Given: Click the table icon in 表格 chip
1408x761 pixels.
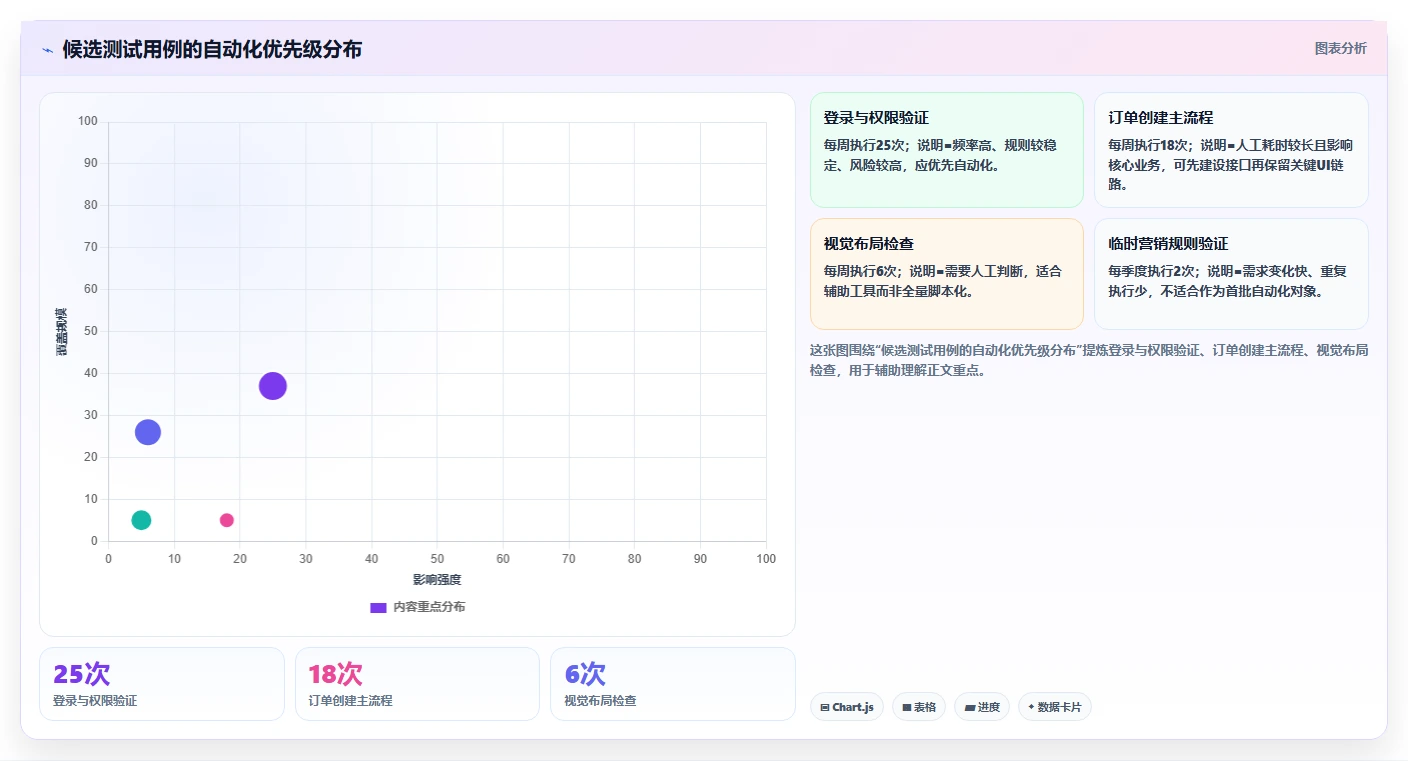Looking at the screenshot, I should 907,707.
